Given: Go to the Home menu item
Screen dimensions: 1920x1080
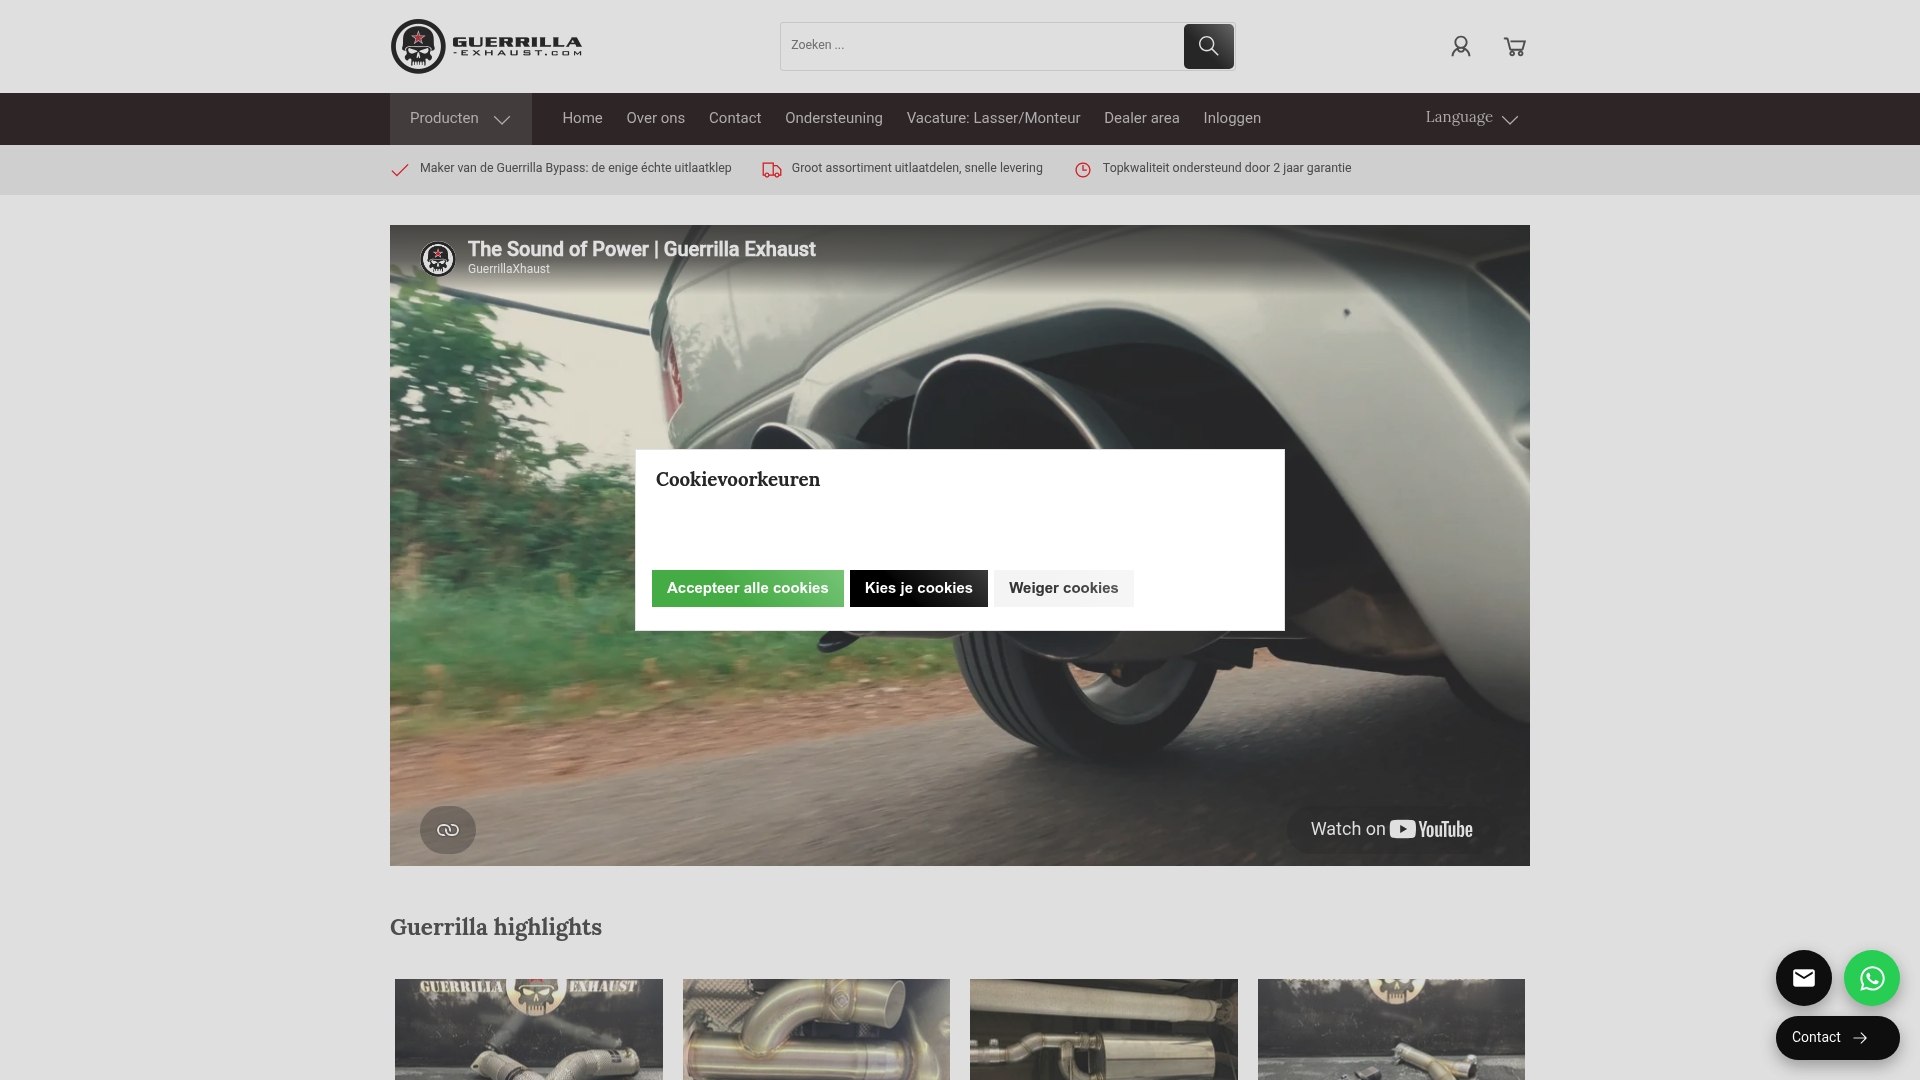Looking at the screenshot, I should [x=582, y=118].
